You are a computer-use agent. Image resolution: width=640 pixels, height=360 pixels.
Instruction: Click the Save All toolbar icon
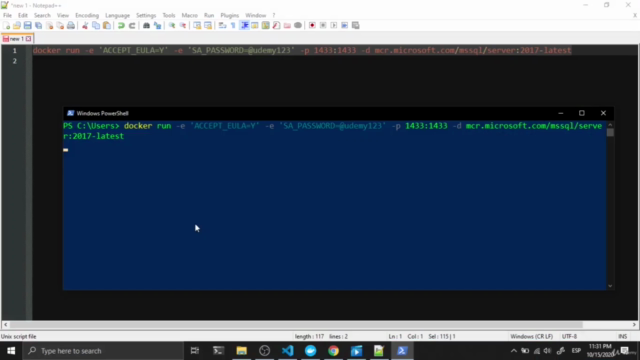(38, 25)
